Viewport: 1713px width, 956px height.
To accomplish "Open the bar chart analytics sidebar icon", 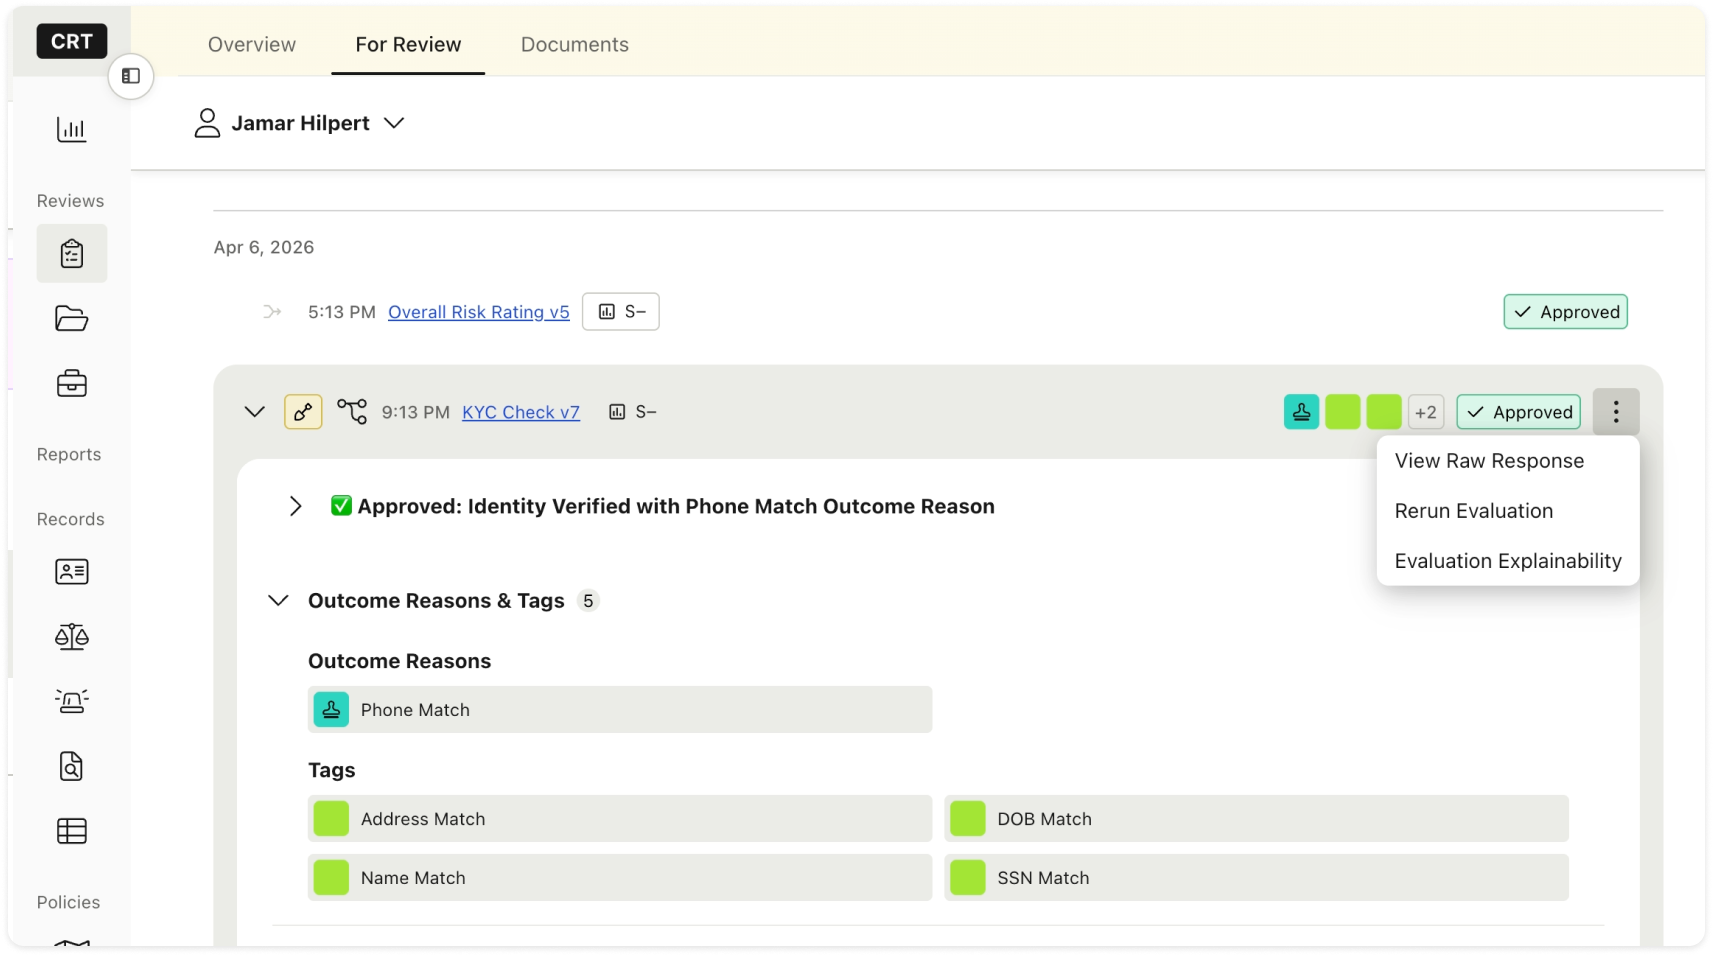I will (72, 129).
